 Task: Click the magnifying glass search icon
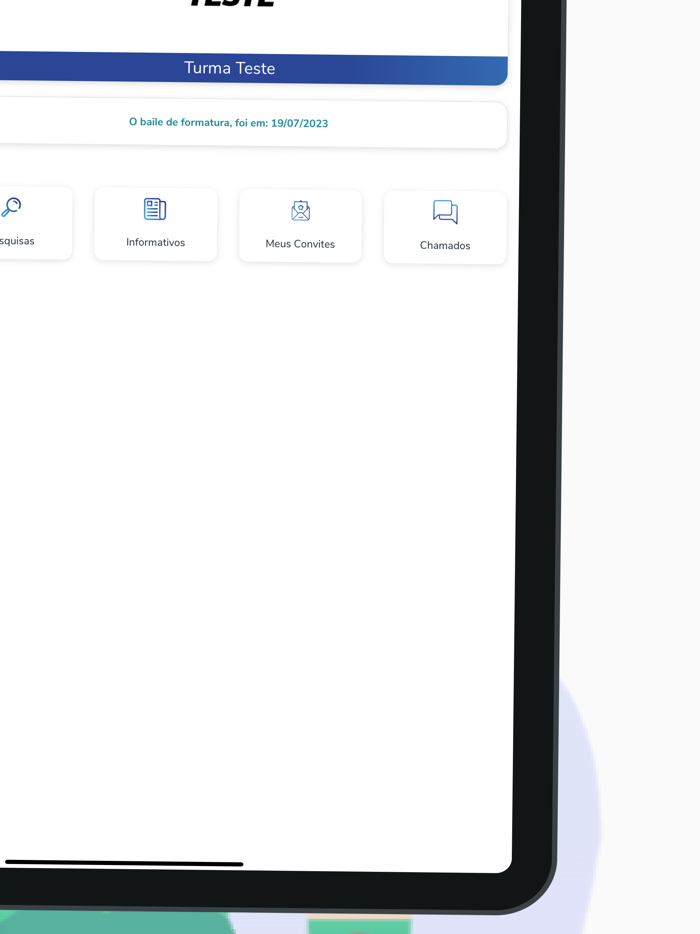pos(11,207)
